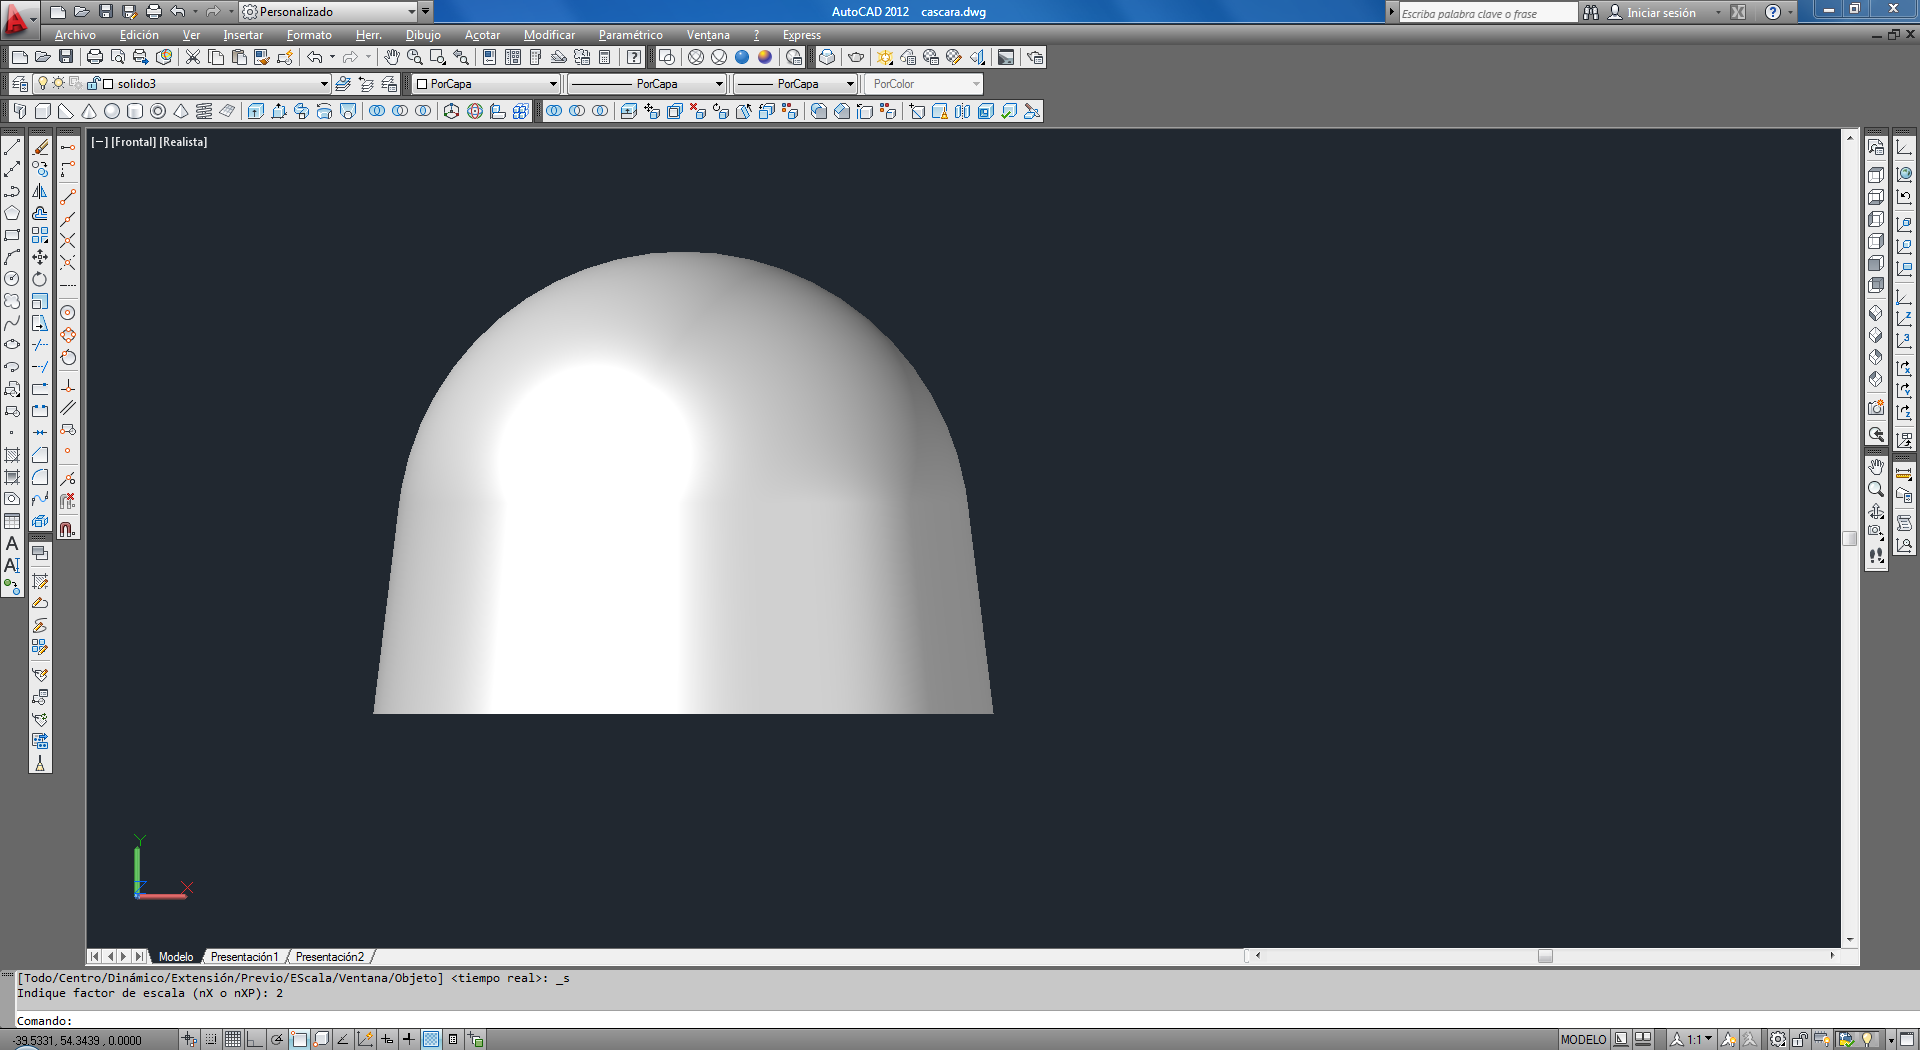Open the Paramétrico menu
This screenshot has width=1920, height=1050.
click(630, 35)
